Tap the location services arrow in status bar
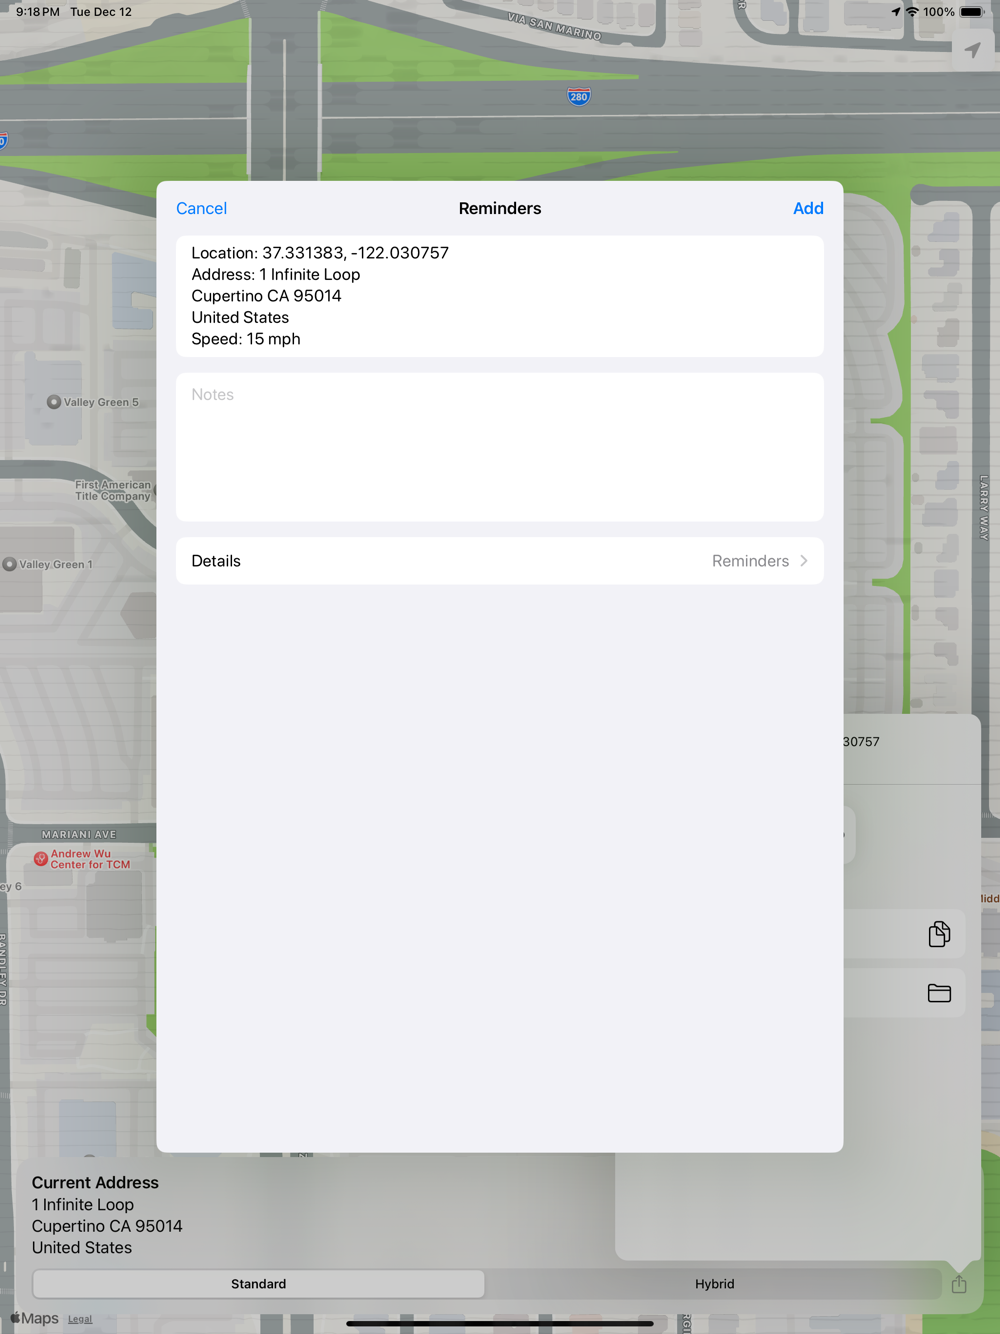Screen dimensions: 1000x1334 pos(895,12)
